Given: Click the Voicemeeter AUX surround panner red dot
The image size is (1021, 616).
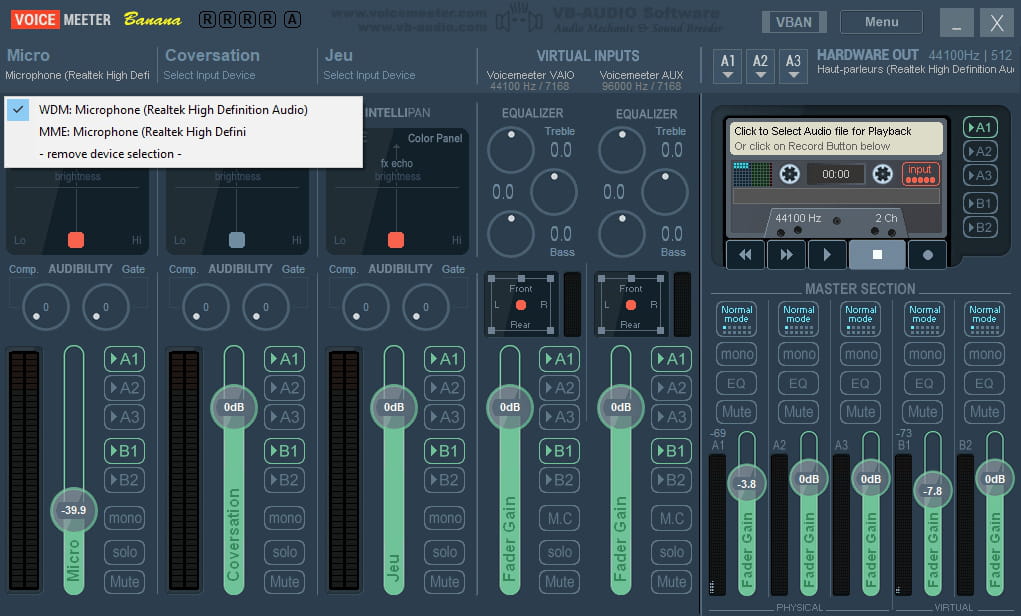Looking at the screenshot, I should [630, 305].
